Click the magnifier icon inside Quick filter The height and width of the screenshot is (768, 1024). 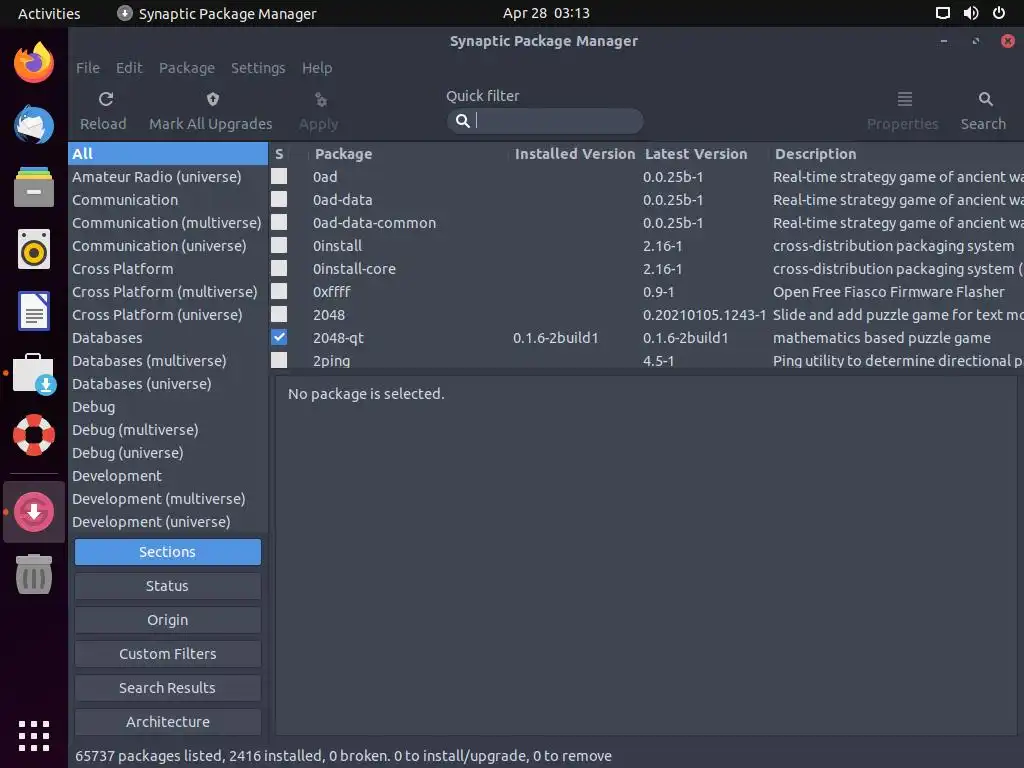click(x=462, y=121)
